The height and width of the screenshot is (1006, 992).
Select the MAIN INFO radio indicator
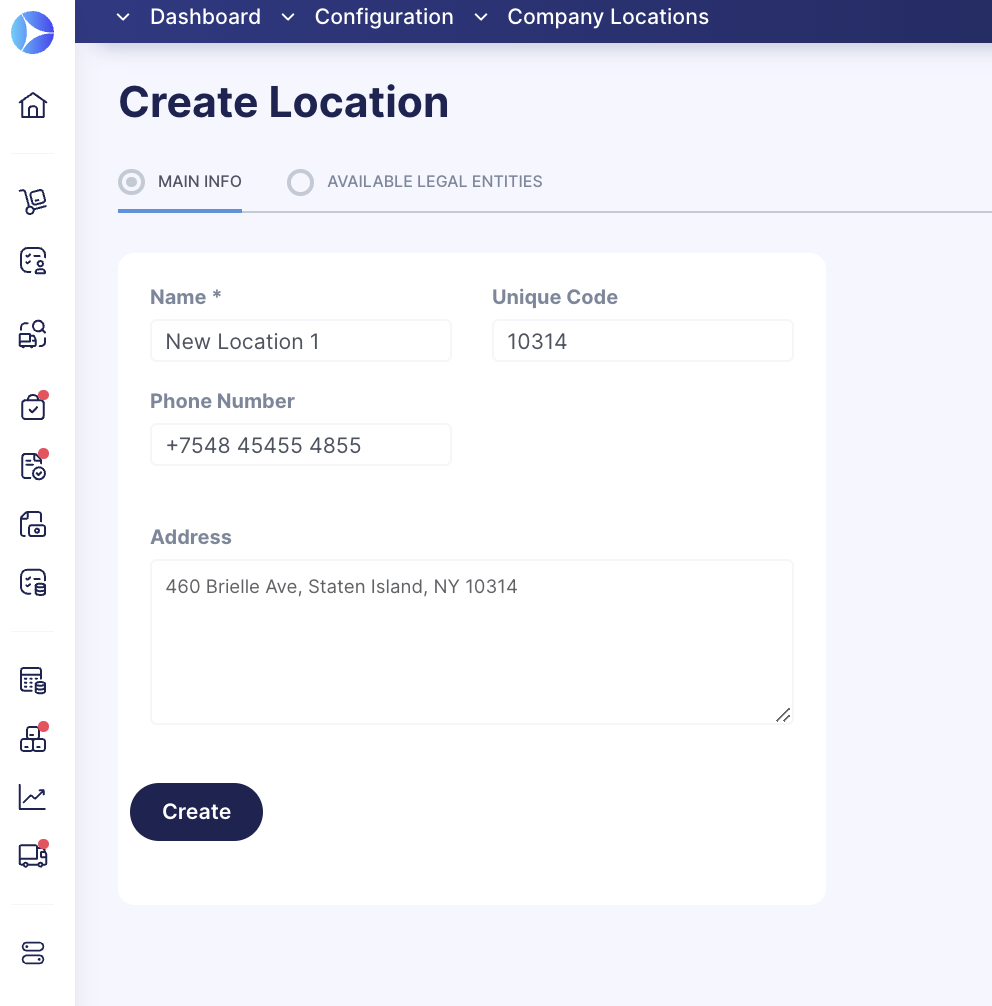click(x=130, y=182)
